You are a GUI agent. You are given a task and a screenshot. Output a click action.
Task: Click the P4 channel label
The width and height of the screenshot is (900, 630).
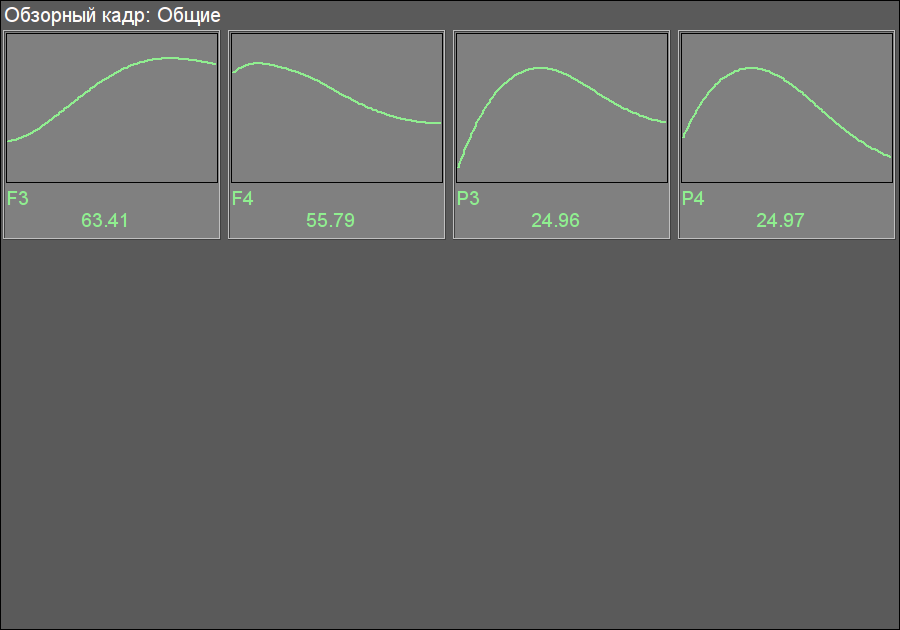coord(693,199)
